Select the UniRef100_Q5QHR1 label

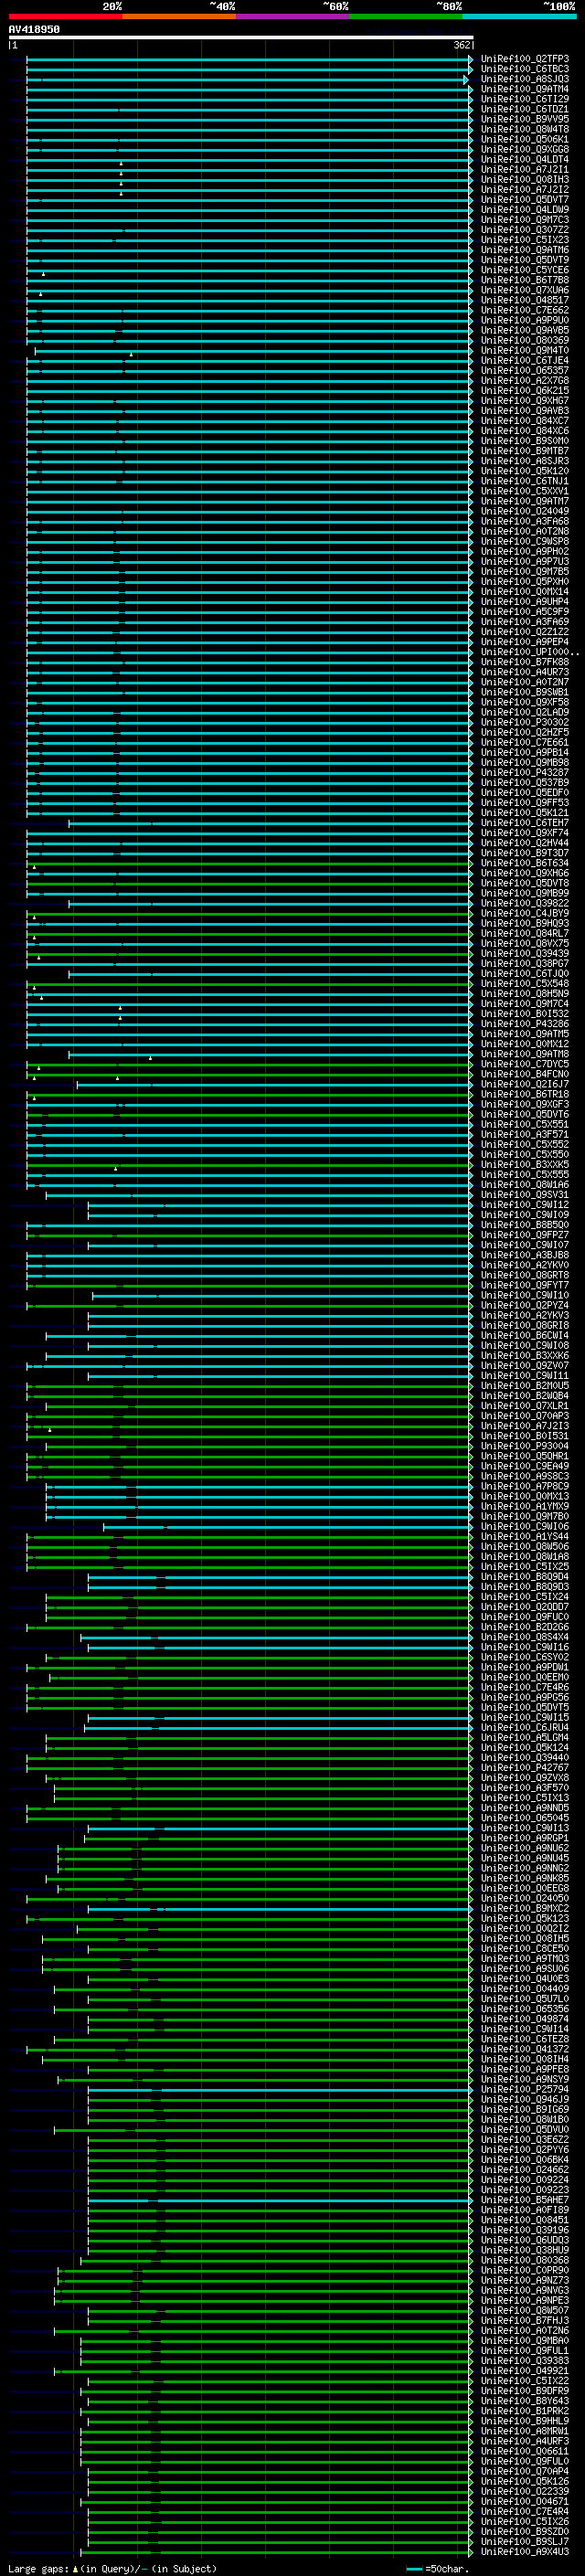tap(525, 1456)
